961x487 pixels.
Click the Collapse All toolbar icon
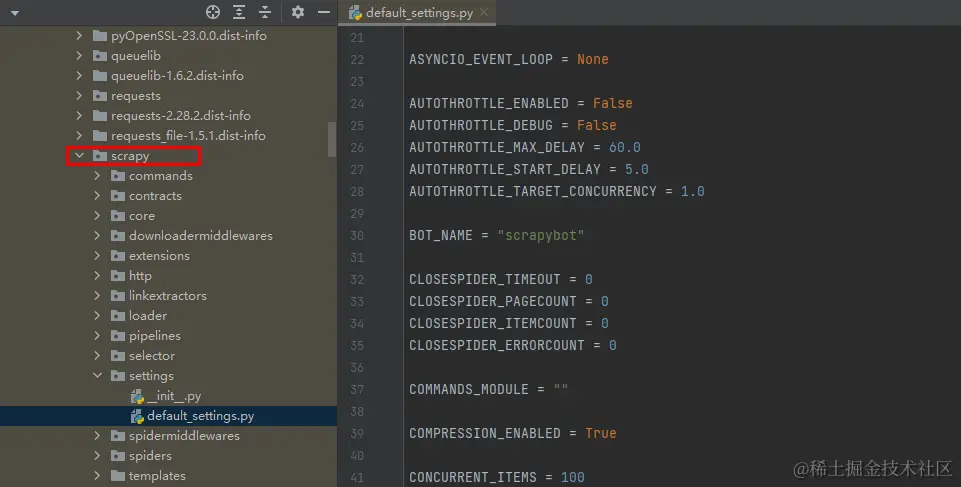click(x=265, y=12)
